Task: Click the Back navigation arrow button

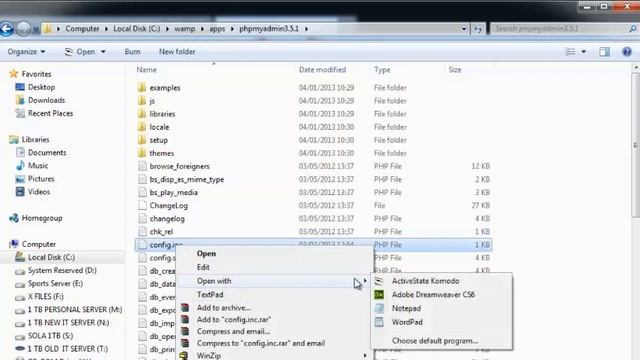Action: [x=7, y=29]
